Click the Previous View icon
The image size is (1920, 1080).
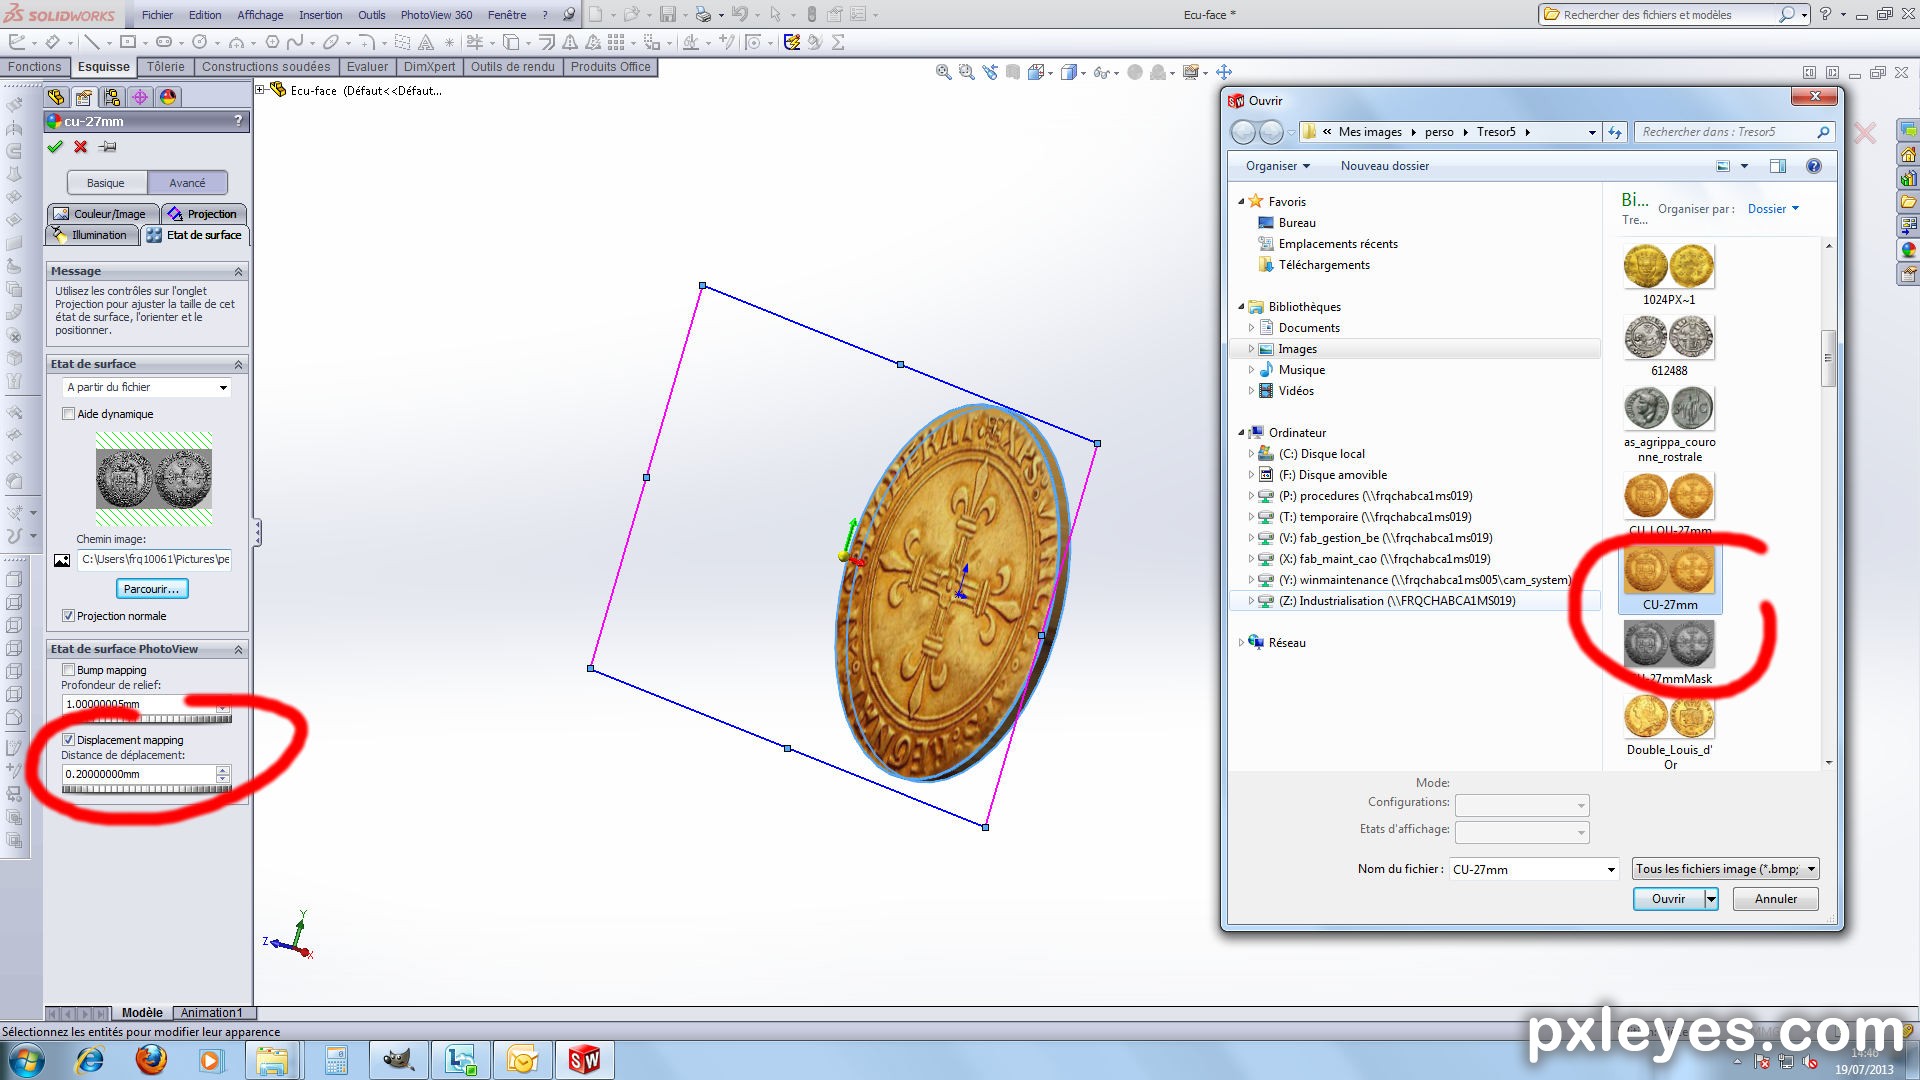pyautogui.click(x=990, y=72)
